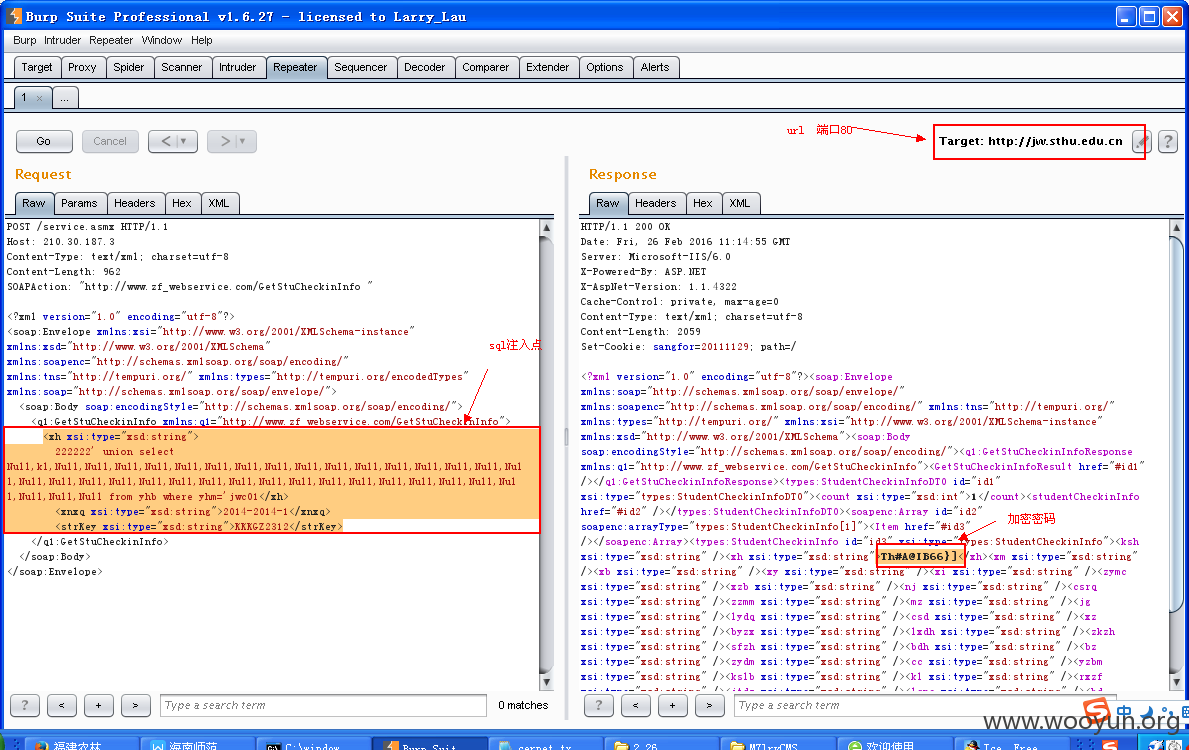The image size is (1189, 750).
Task: Select the Response Headers tab
Action: pos(655,203)
